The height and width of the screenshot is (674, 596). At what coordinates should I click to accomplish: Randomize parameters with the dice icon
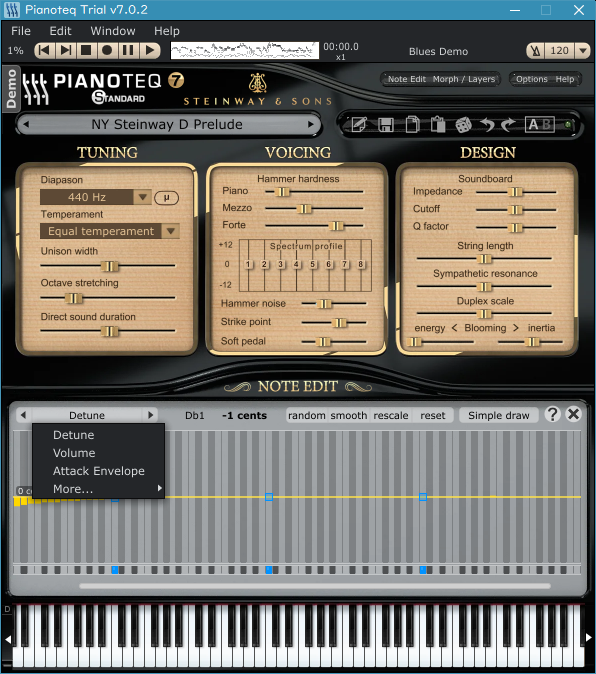[463, 125]
